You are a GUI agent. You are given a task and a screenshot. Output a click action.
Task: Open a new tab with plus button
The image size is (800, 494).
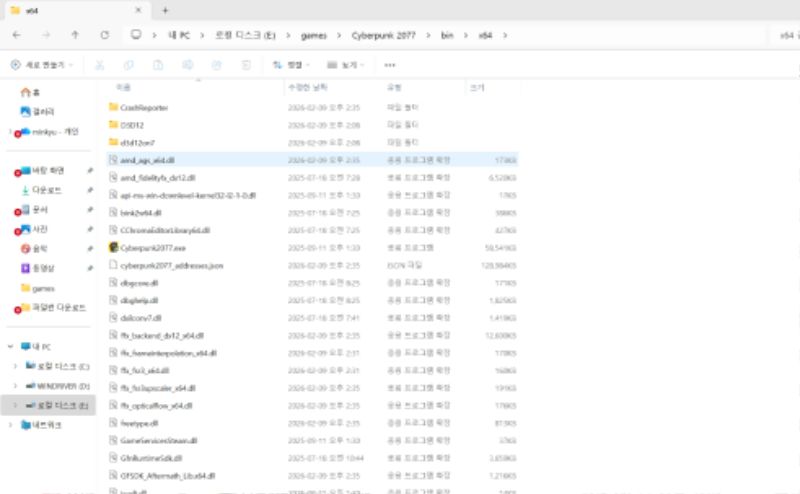(x=165, y=10)
